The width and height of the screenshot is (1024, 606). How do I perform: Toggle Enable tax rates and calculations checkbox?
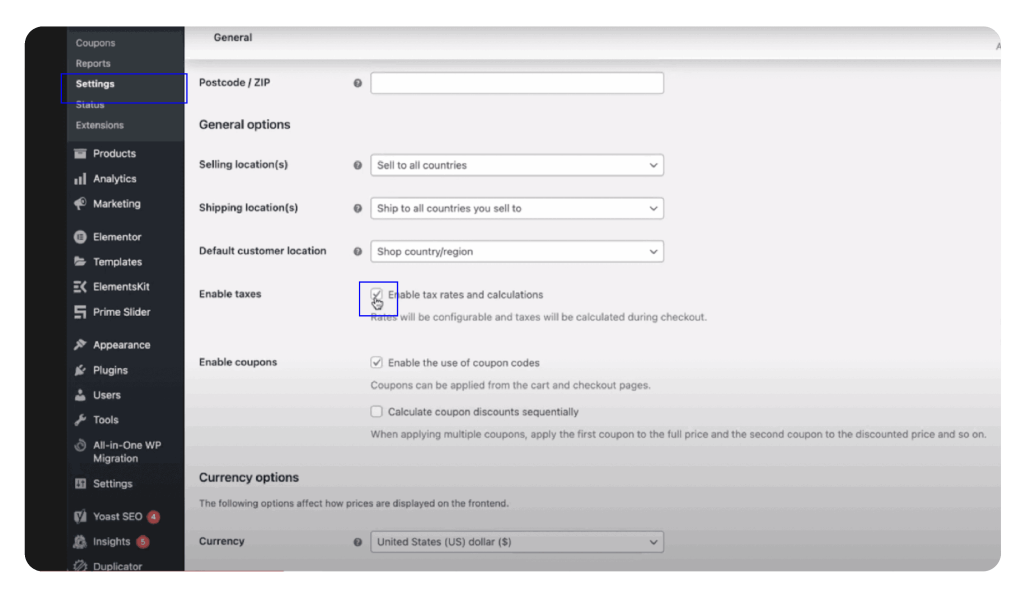pos(377,295)
